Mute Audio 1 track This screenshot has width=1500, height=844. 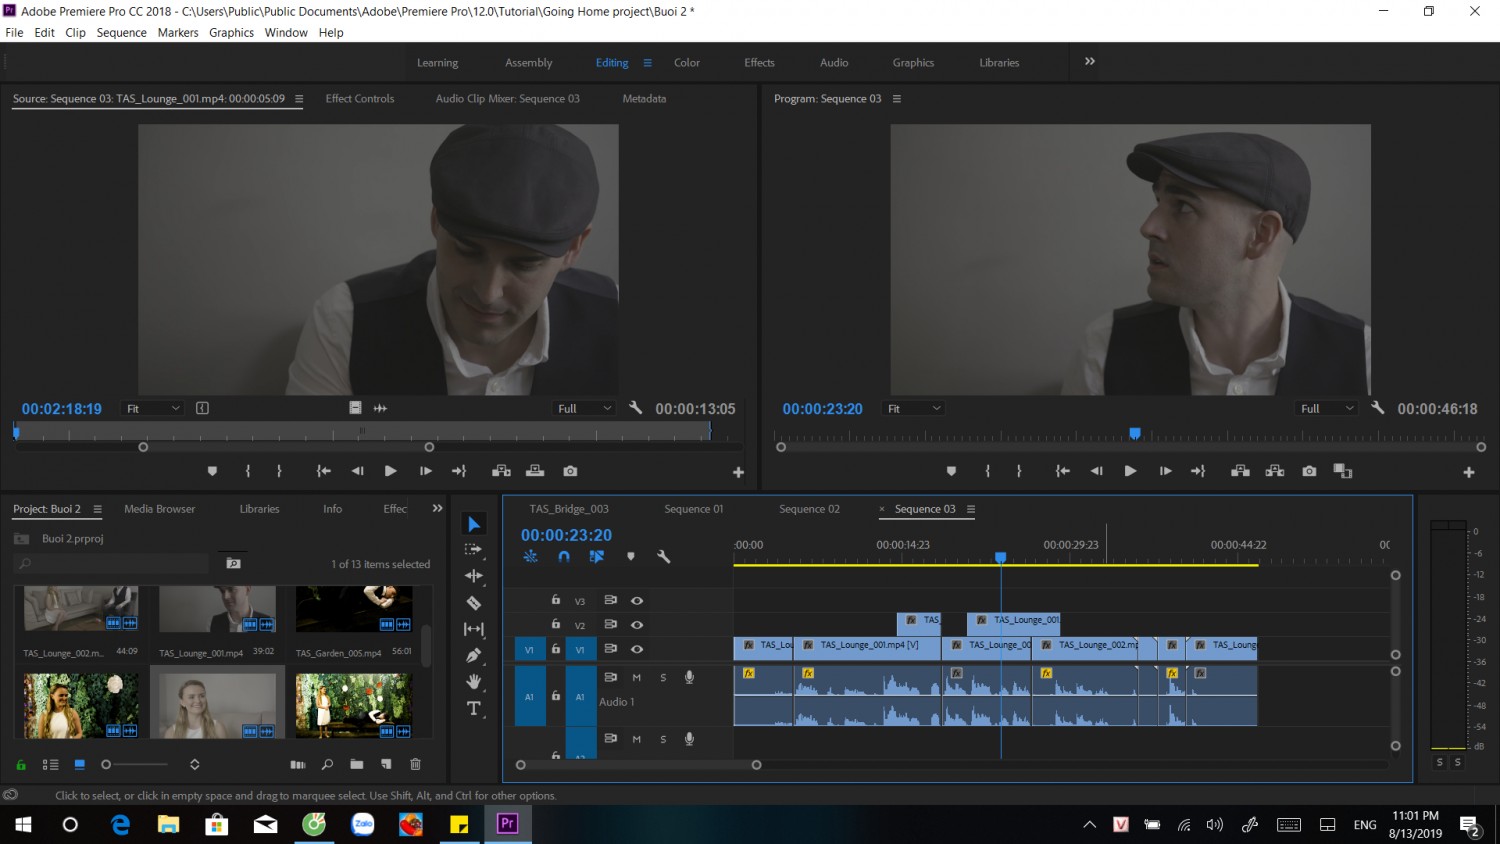(637, 677)
